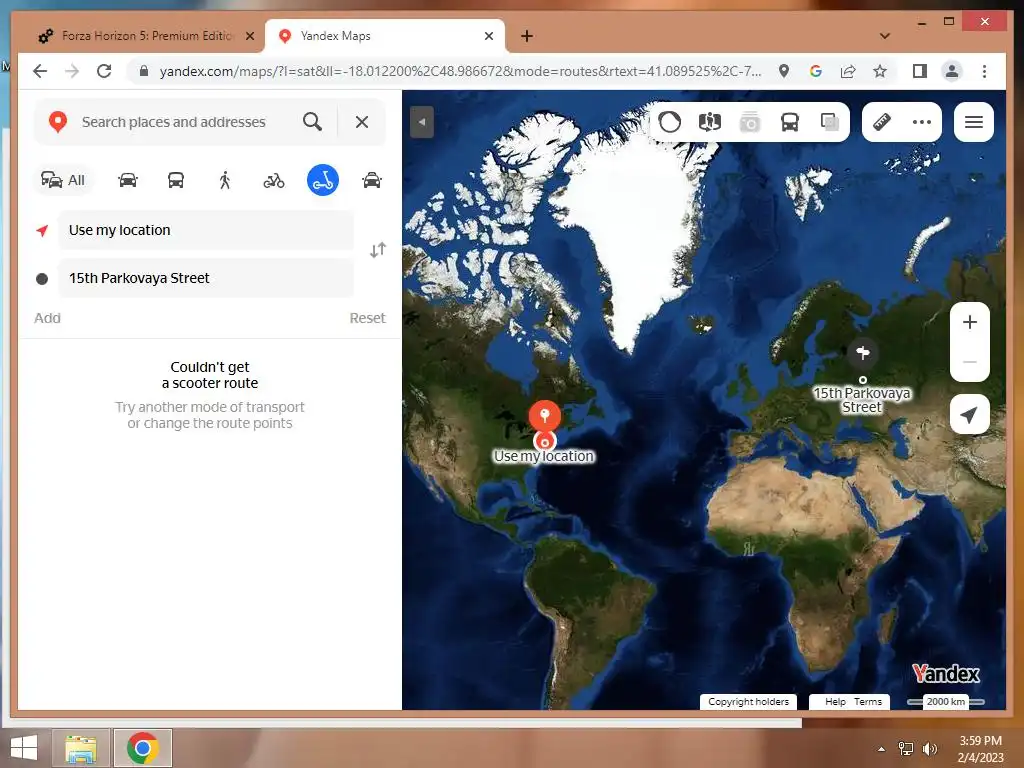Toggle moving public transport layer

pos(790,122)
